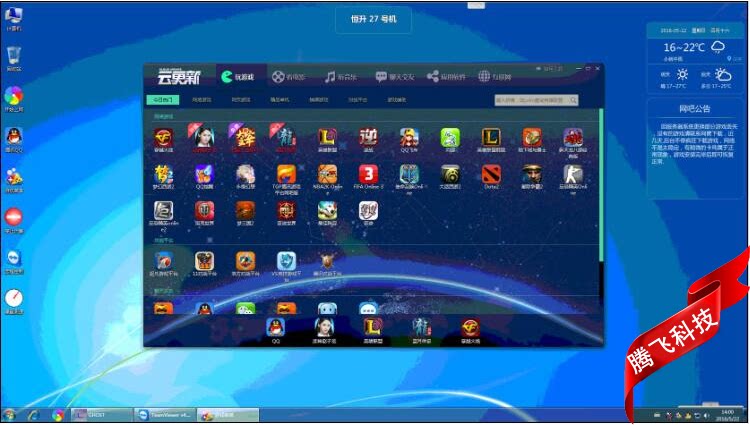
Task: Open the chat tab with speech bubble icon
Action: pyautogui.click(x=395, y=76)
